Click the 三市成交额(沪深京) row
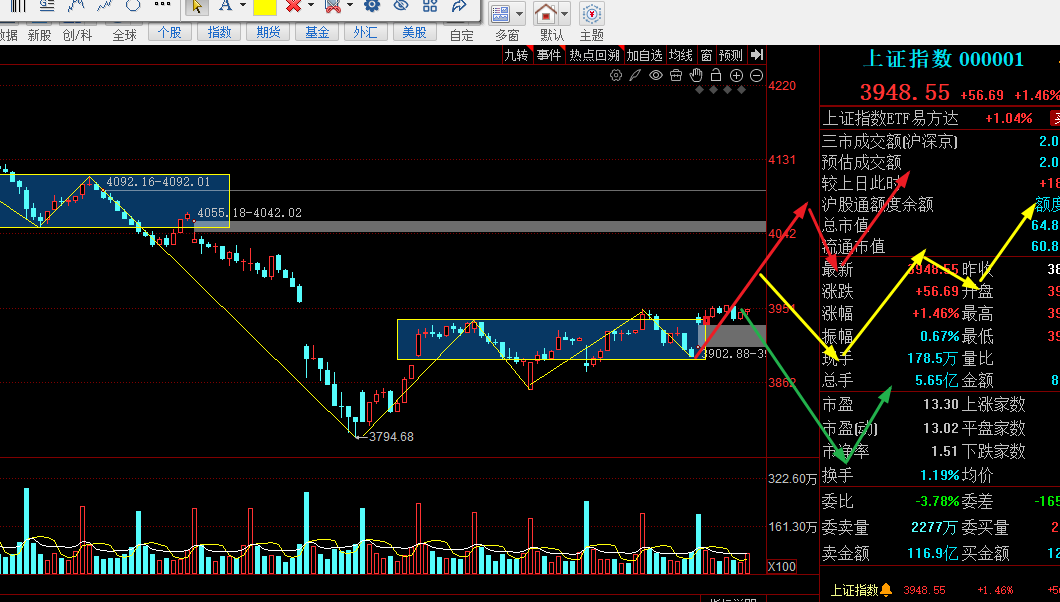Viewport: 1060px width, 602px height. point(940,141)
